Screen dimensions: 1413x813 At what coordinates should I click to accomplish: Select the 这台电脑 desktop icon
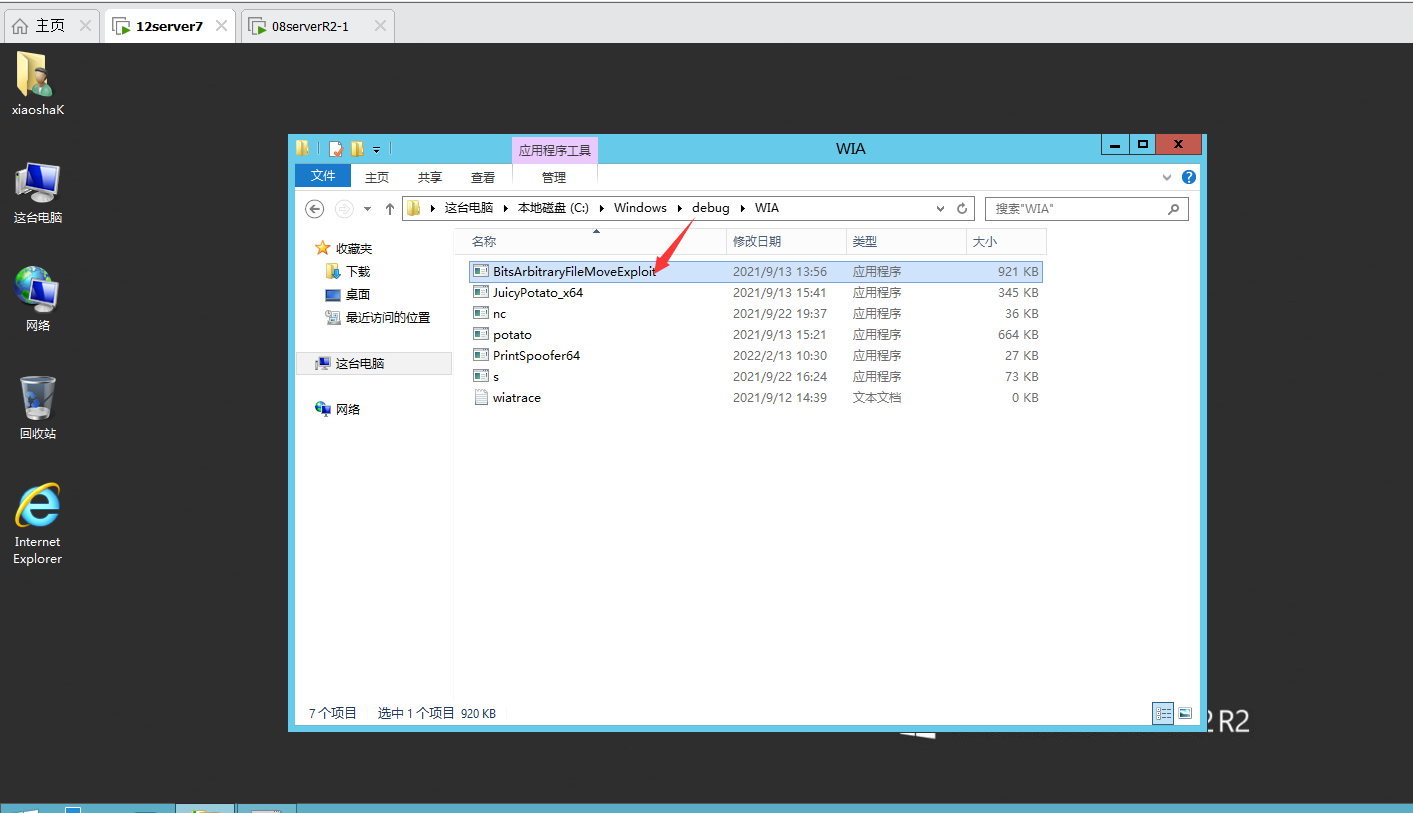click(x=37, y=193)
